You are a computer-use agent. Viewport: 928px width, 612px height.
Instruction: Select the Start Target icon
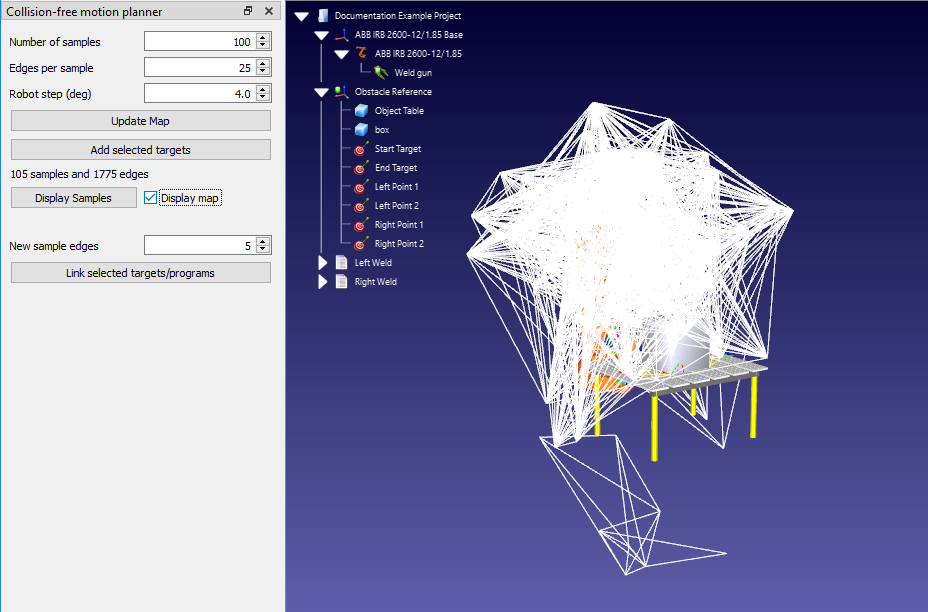[x=361, y=149]
